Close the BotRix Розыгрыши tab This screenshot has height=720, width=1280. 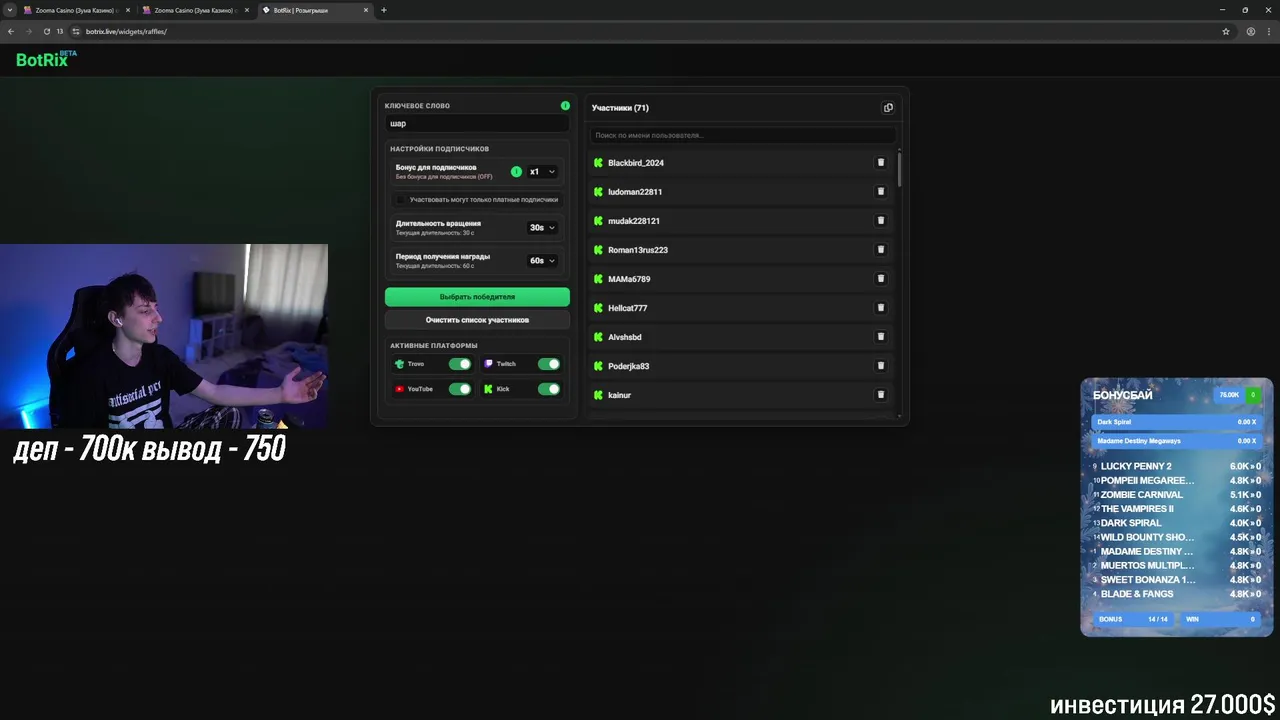click(x=365, y=10)
